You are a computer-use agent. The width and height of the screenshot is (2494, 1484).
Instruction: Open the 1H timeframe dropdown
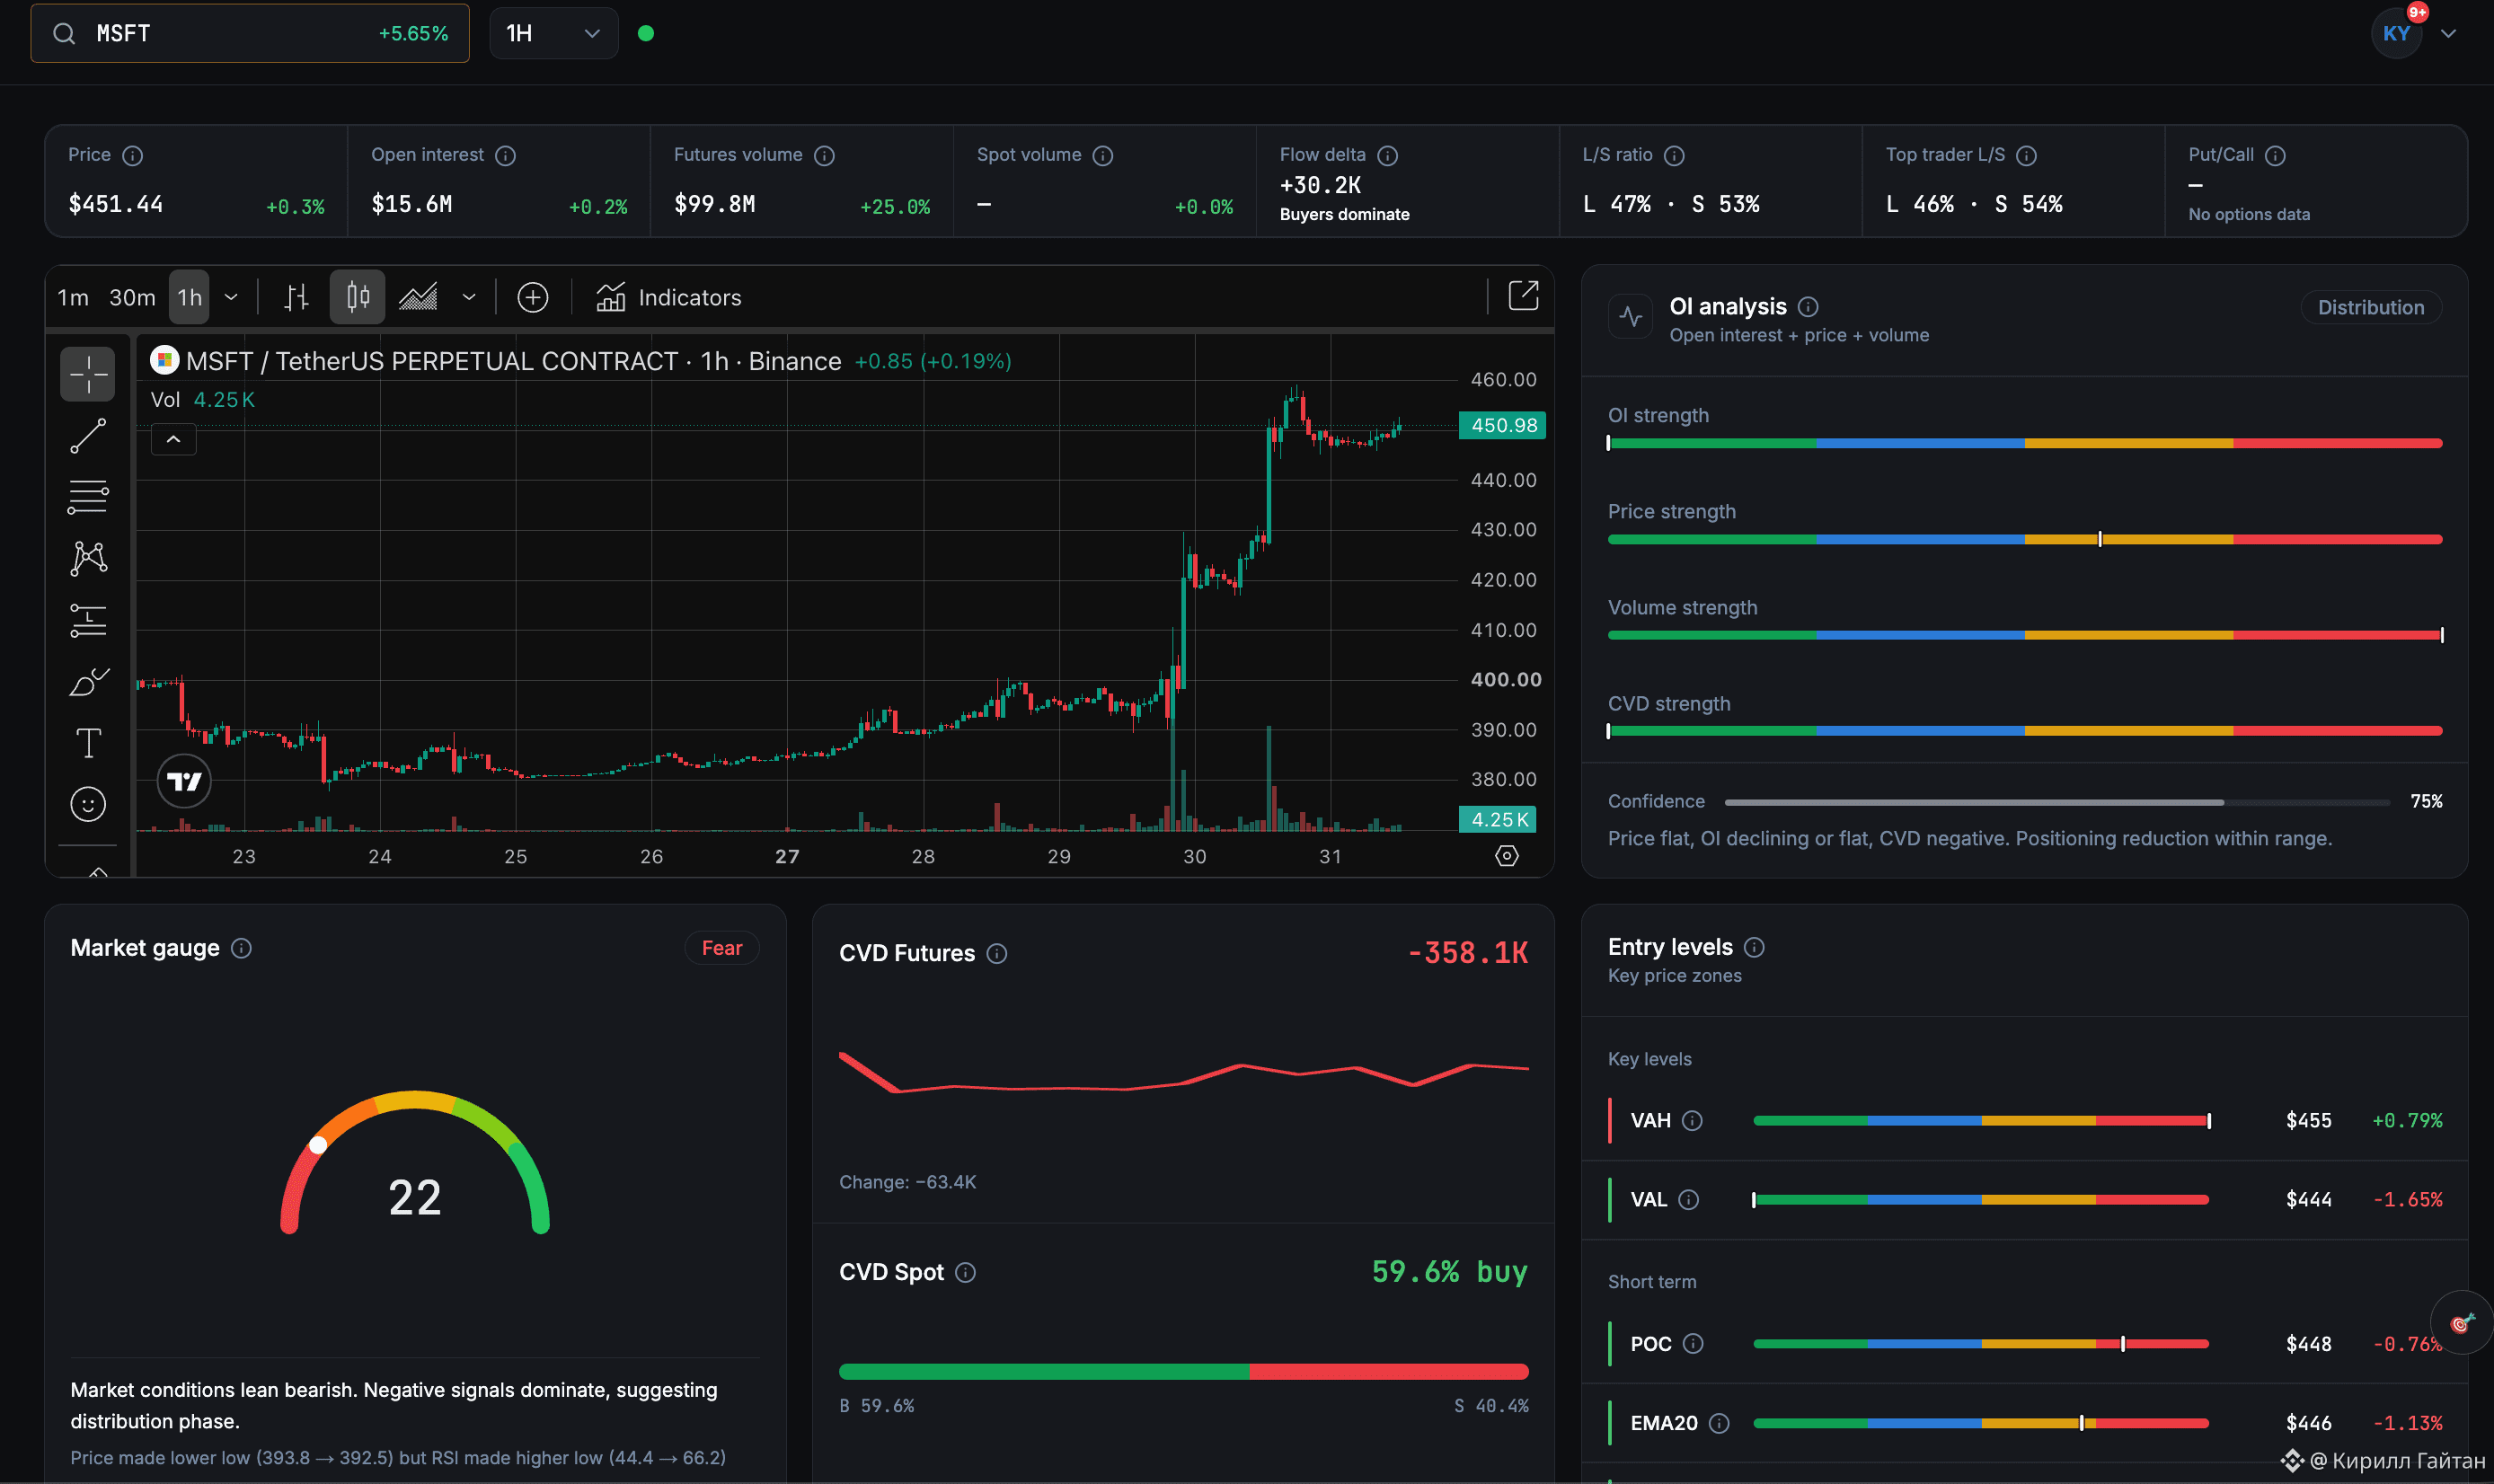(553, 33)
